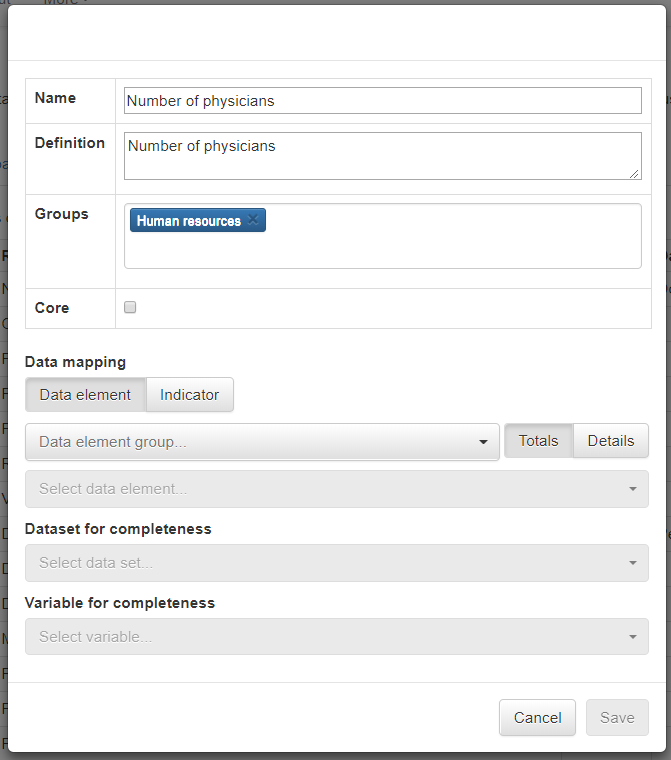
Task: Open the Select data set dropdown
Action: click(337, 563)
